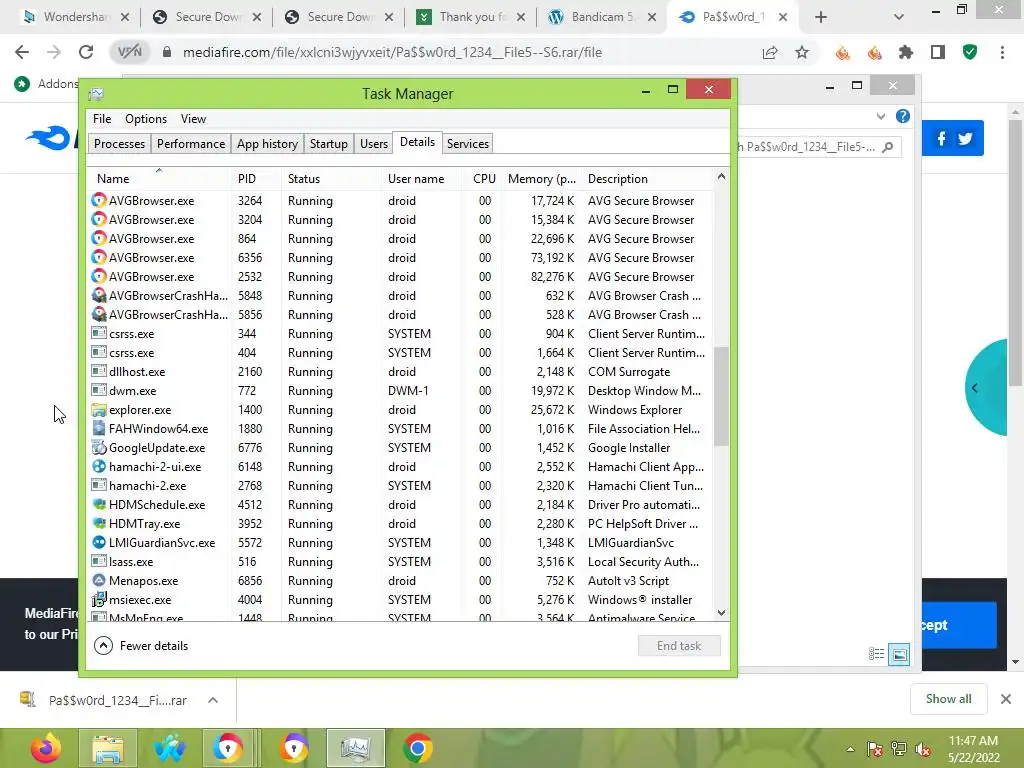Open the Processes tab in Task Manager
This screenshot has width=1024, height=768.
pyautogui.click(x=120, y=144)
